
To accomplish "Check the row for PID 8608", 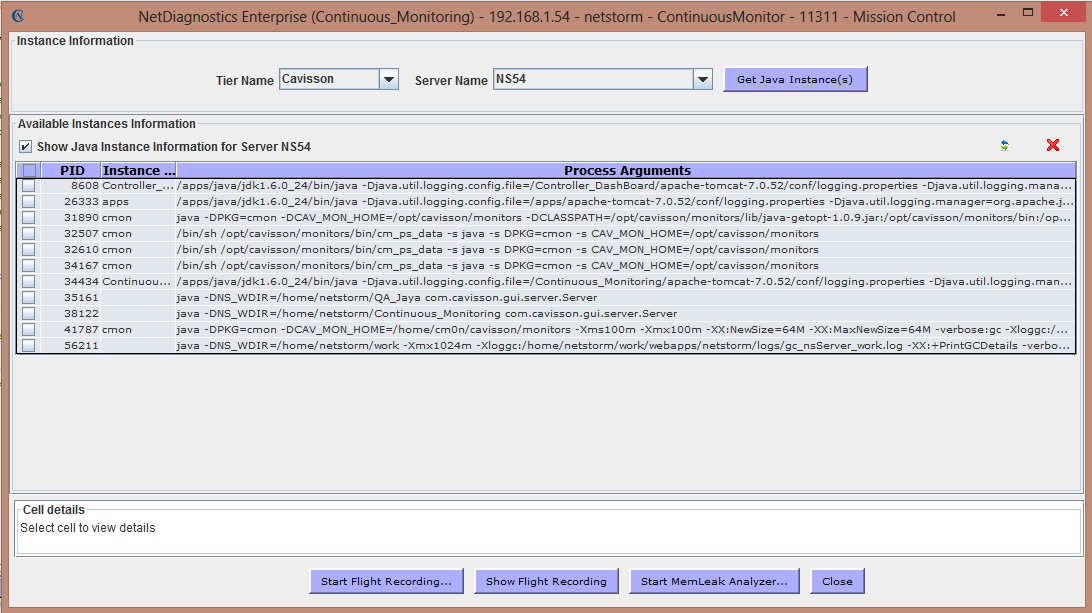I will (x=29, y=186).
